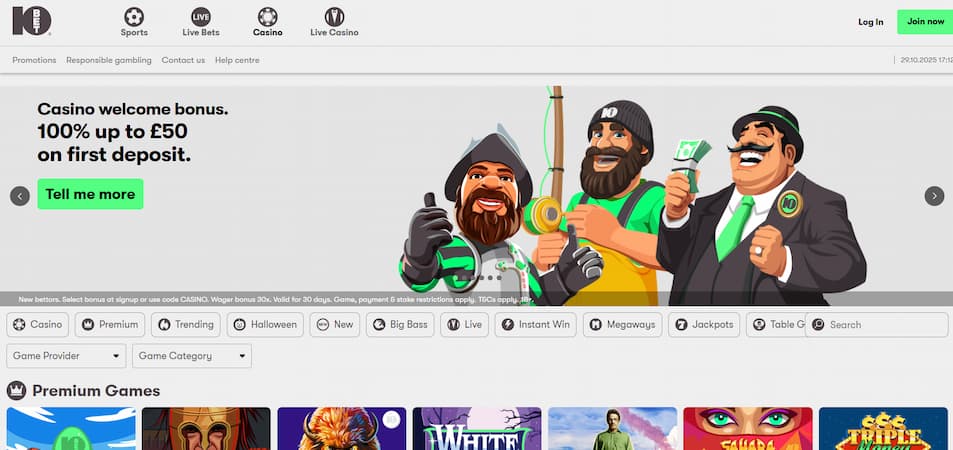Select the Big Bass games filter
Image resolution: width=953 pixels, height=450 pixels.
(x=401, y=325)
